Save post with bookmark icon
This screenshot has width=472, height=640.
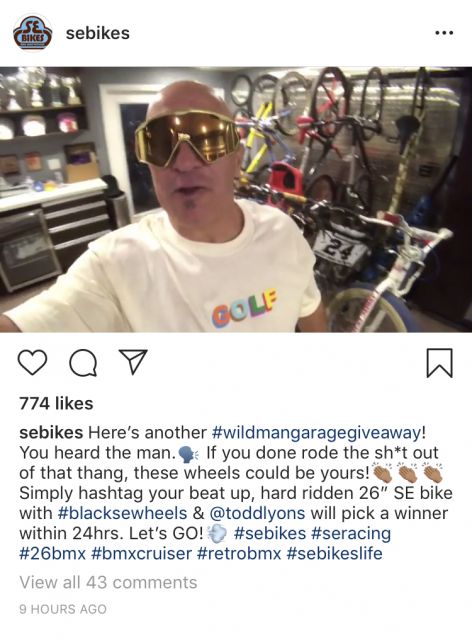pos(440,362)
